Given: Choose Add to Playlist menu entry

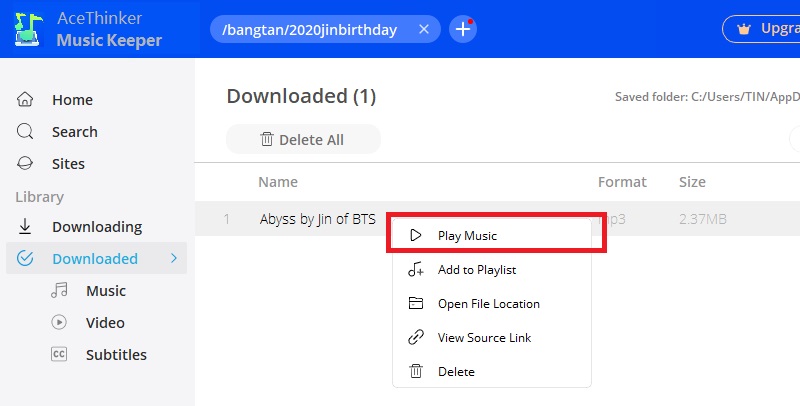Looking at the screenshot, I should point(476,270).
